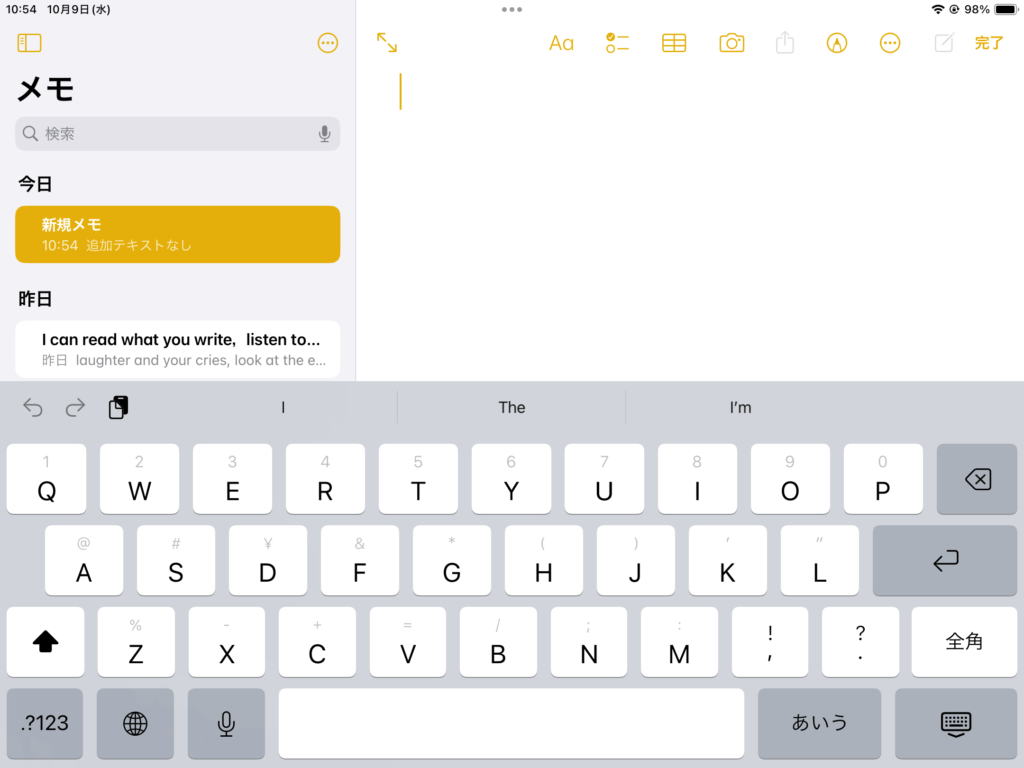Tap the undo arrow
The height and width of the screenshot is (768, 1024).
[33, 407]
